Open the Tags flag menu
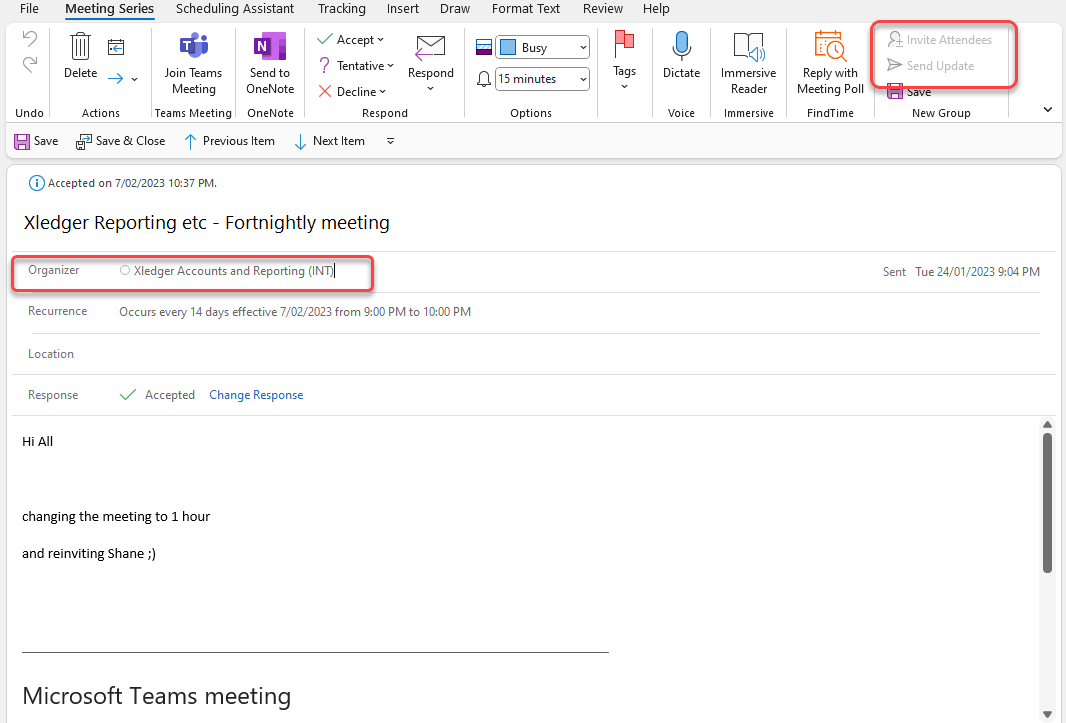The height and width of the screenshot is (723, 1066). point(624,60)
